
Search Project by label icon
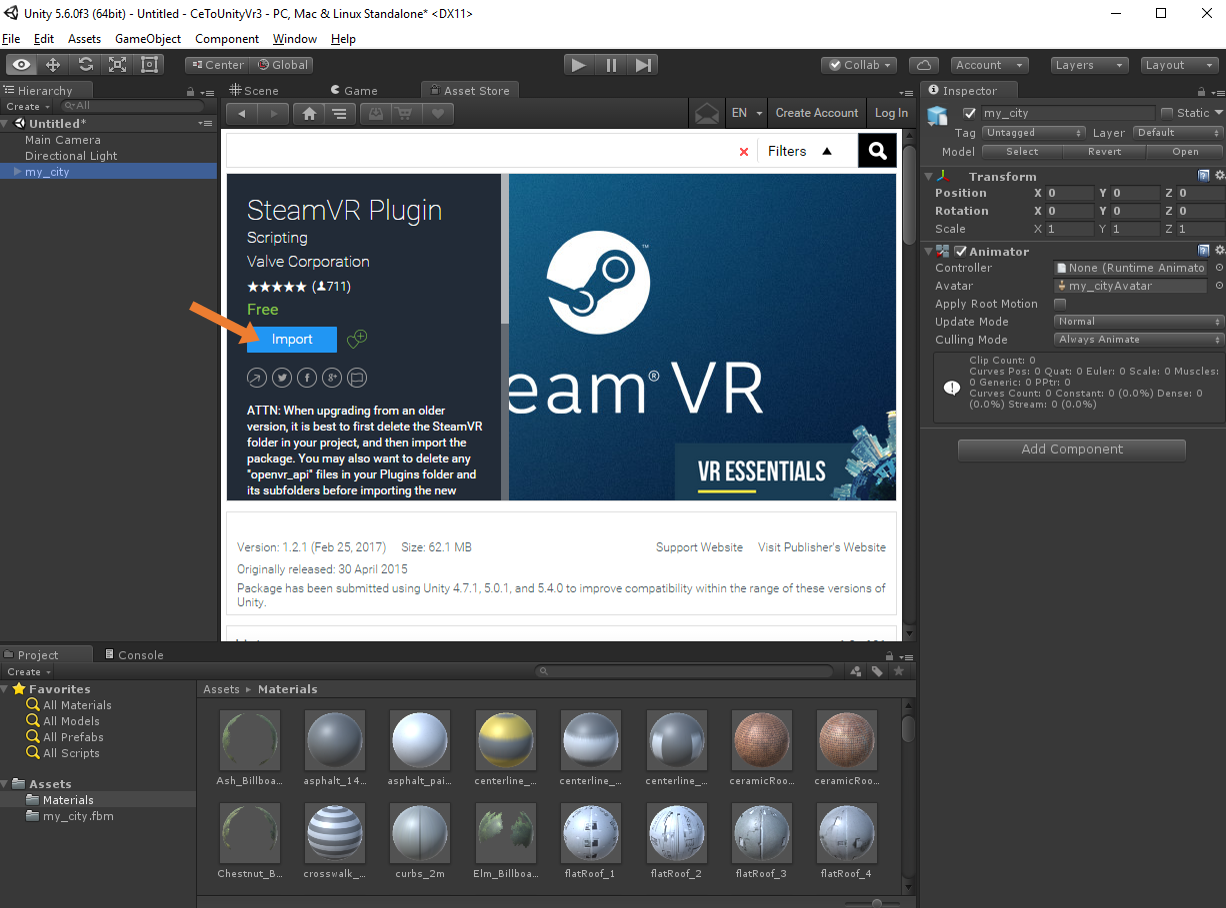[x=877, y=672]
